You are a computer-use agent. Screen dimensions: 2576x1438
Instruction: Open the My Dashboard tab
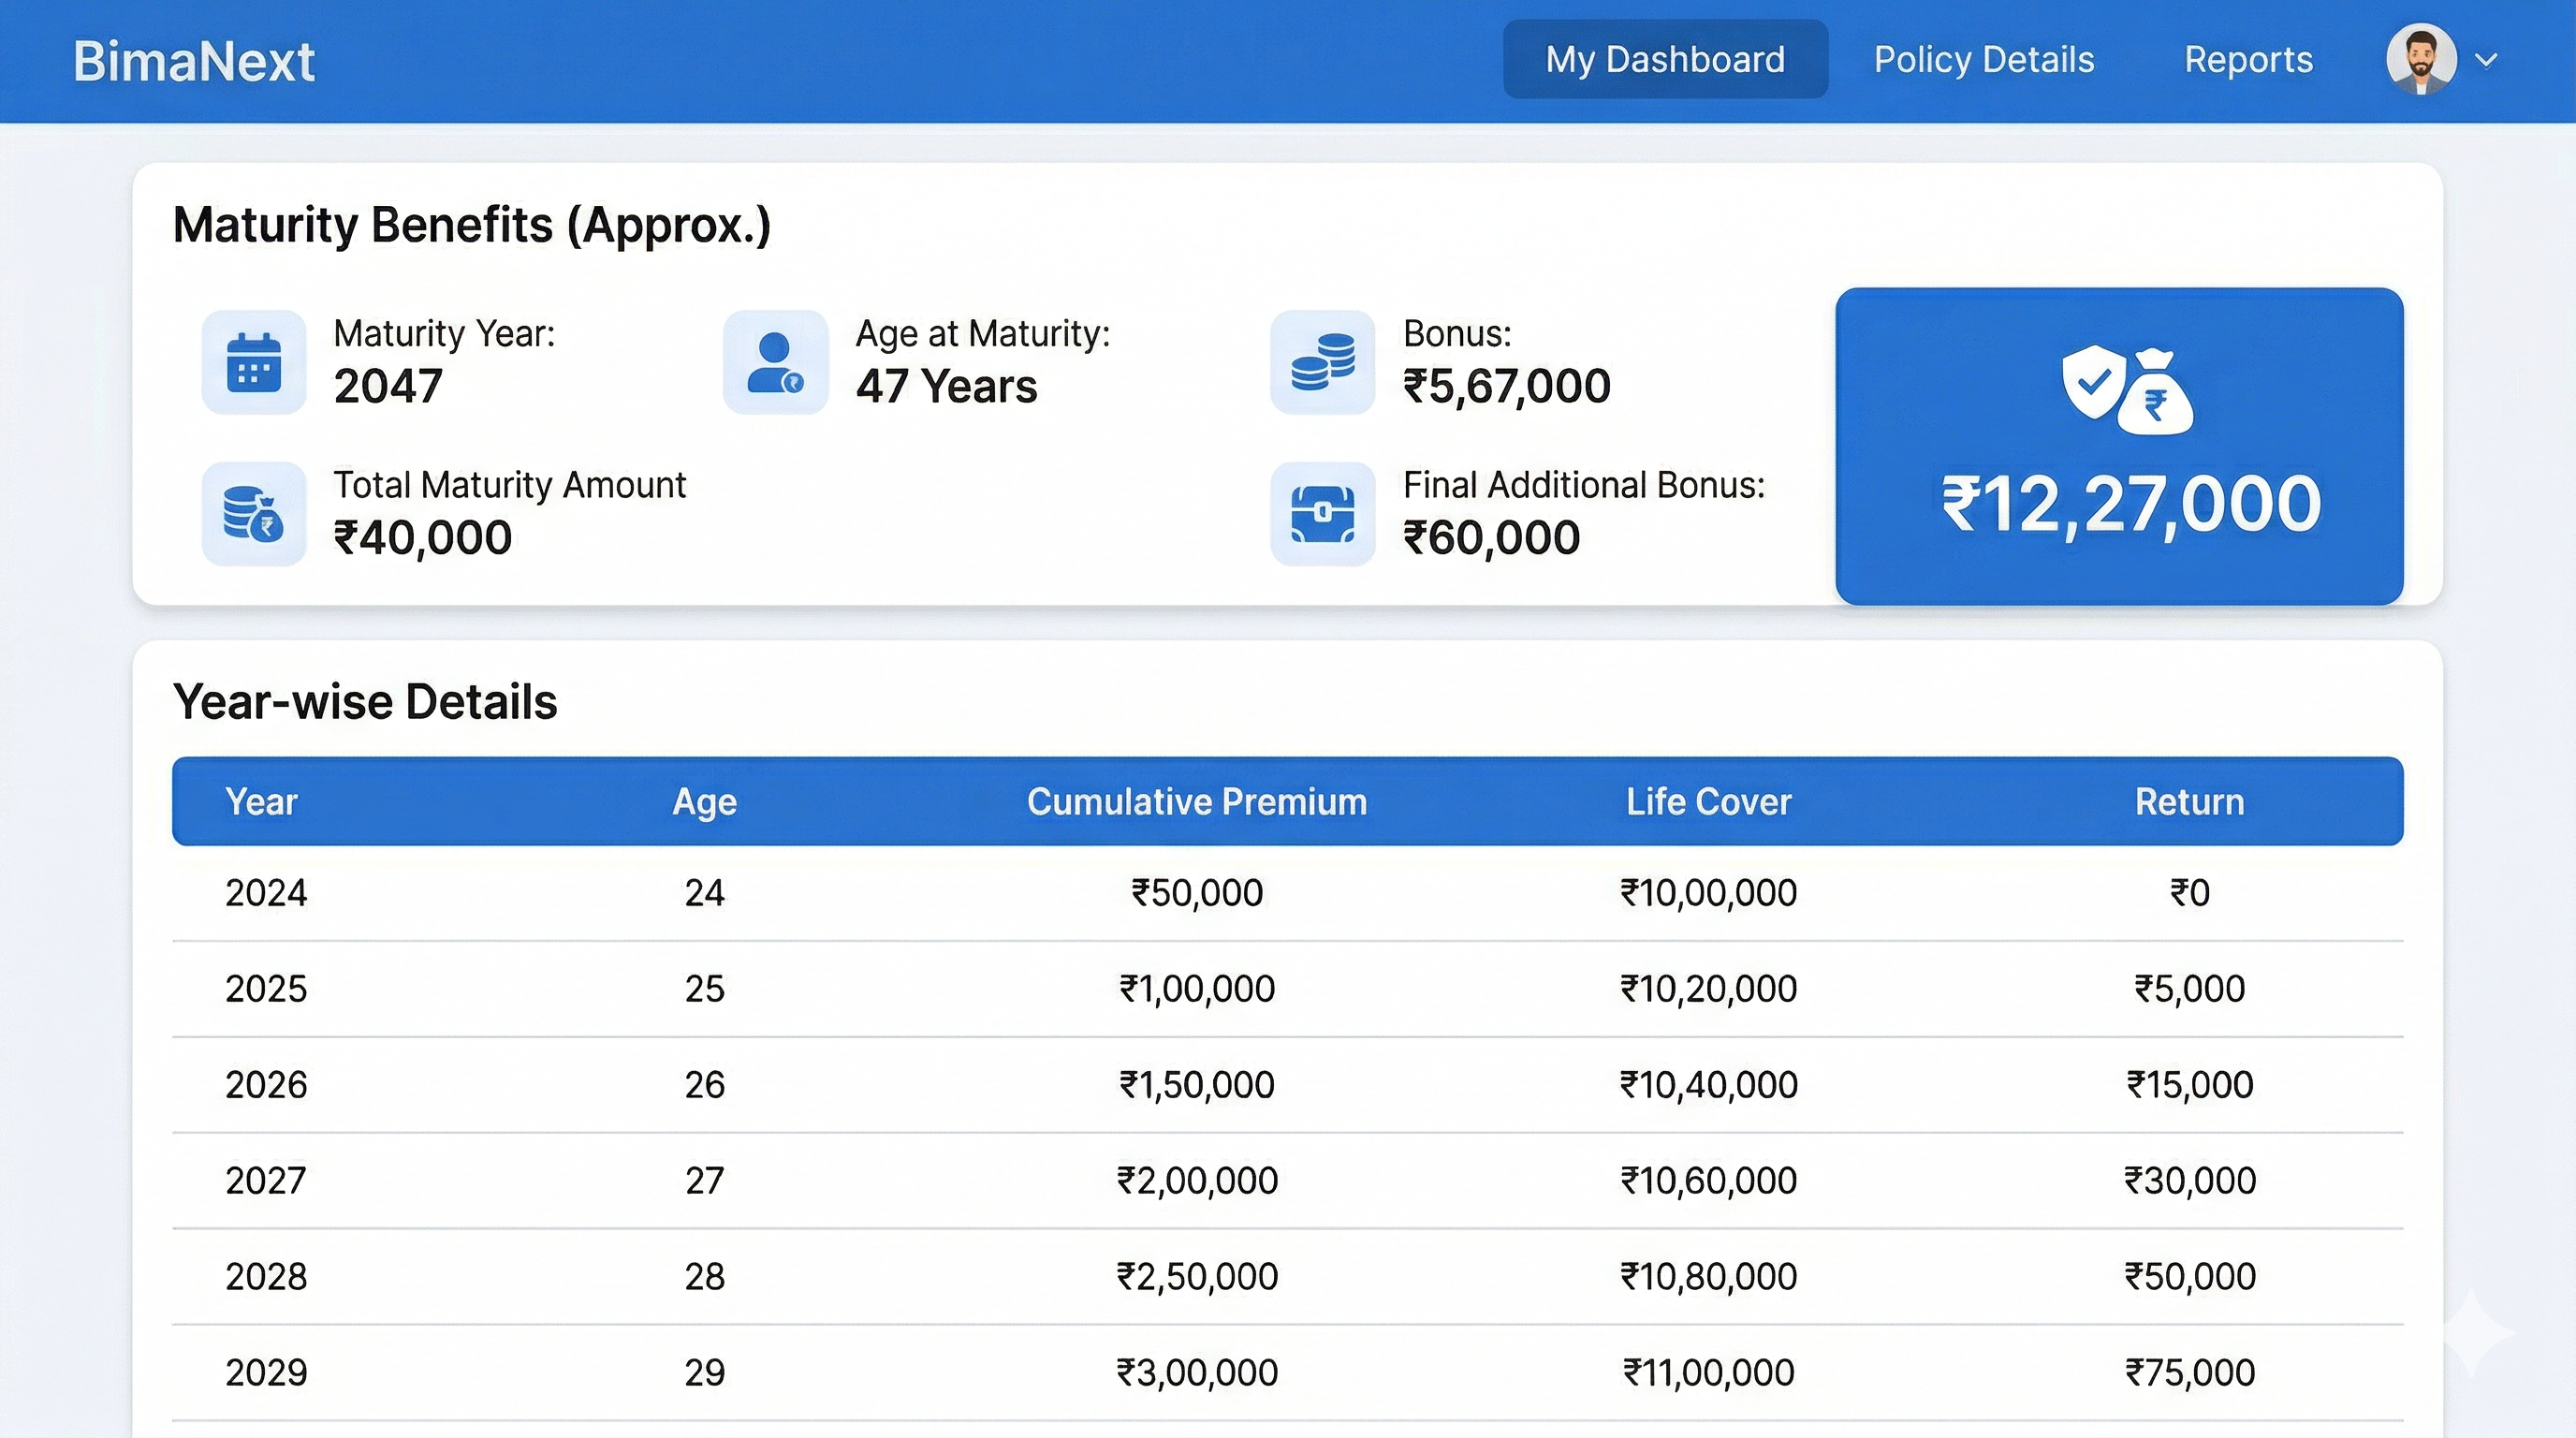click(x=1665, y=60)
